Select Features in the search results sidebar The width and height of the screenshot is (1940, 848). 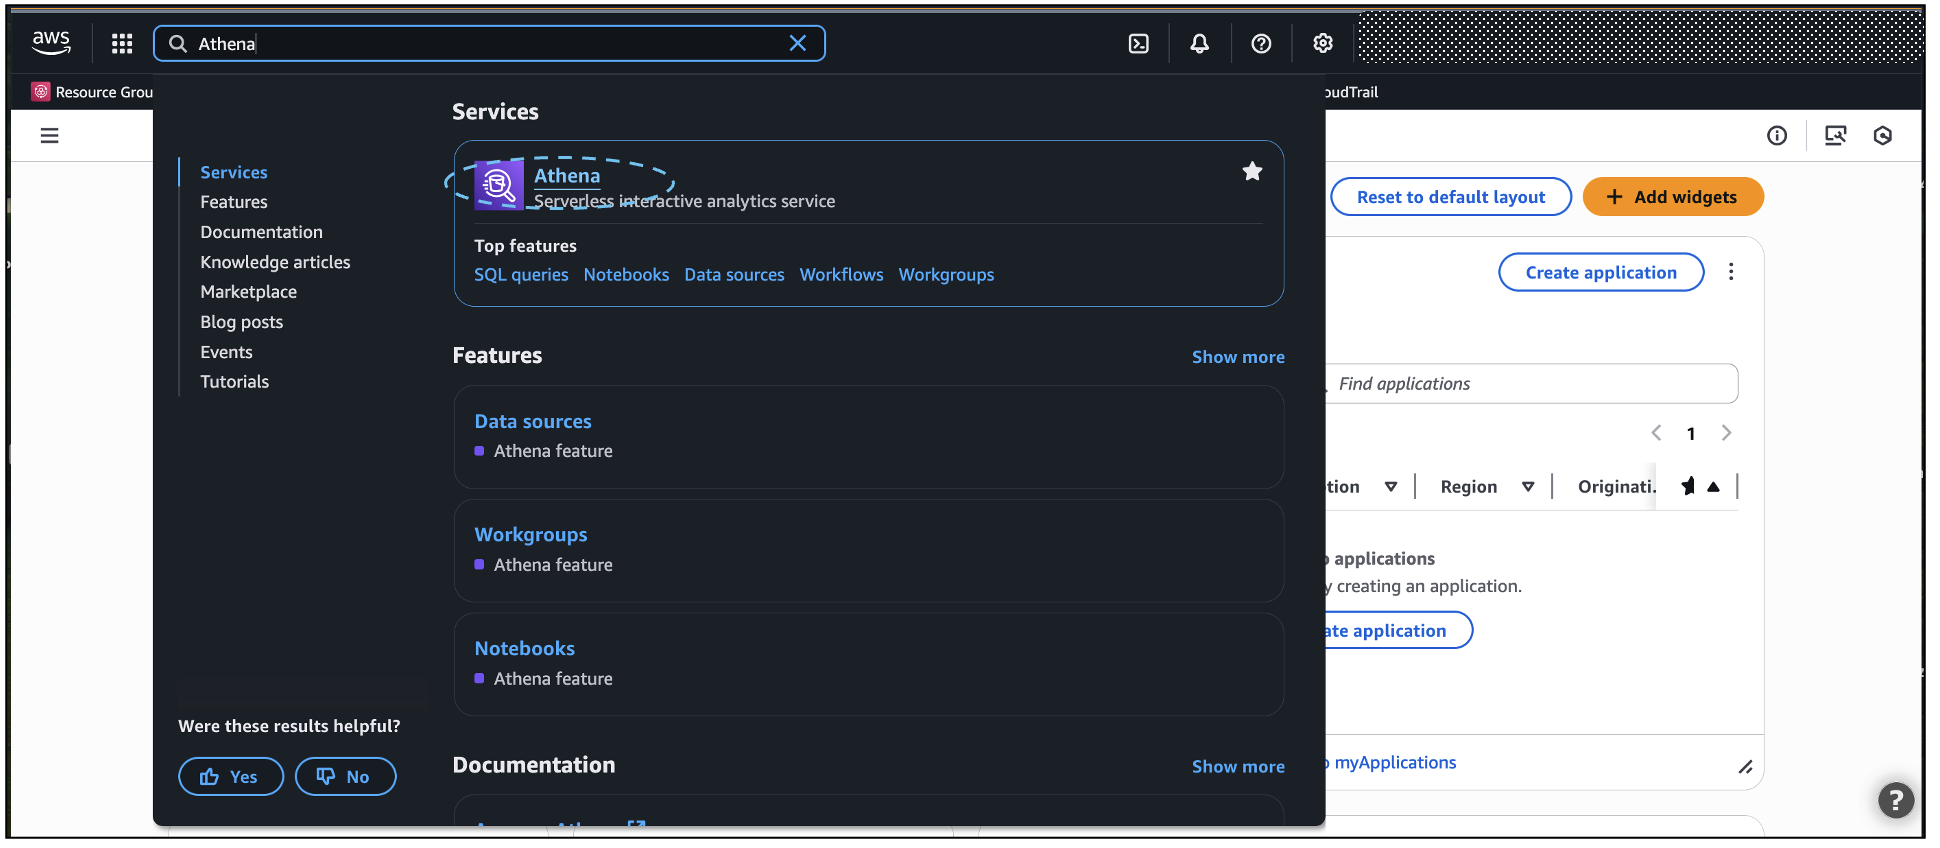click(233, 202)
